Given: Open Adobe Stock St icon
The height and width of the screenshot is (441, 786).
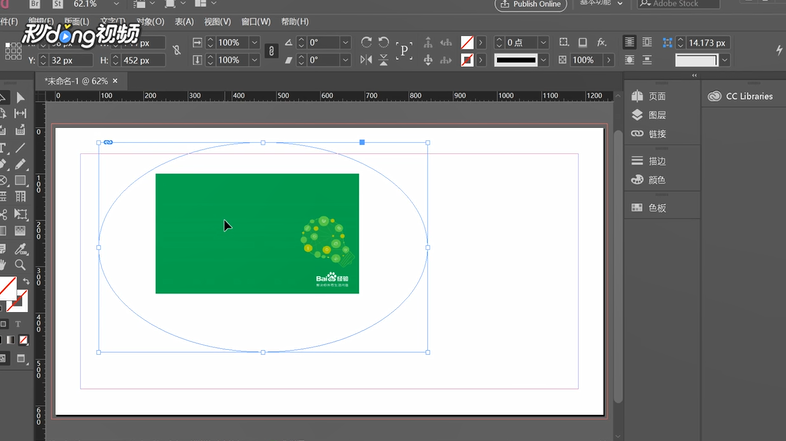Looking at the screenshot, I should 58,4.
